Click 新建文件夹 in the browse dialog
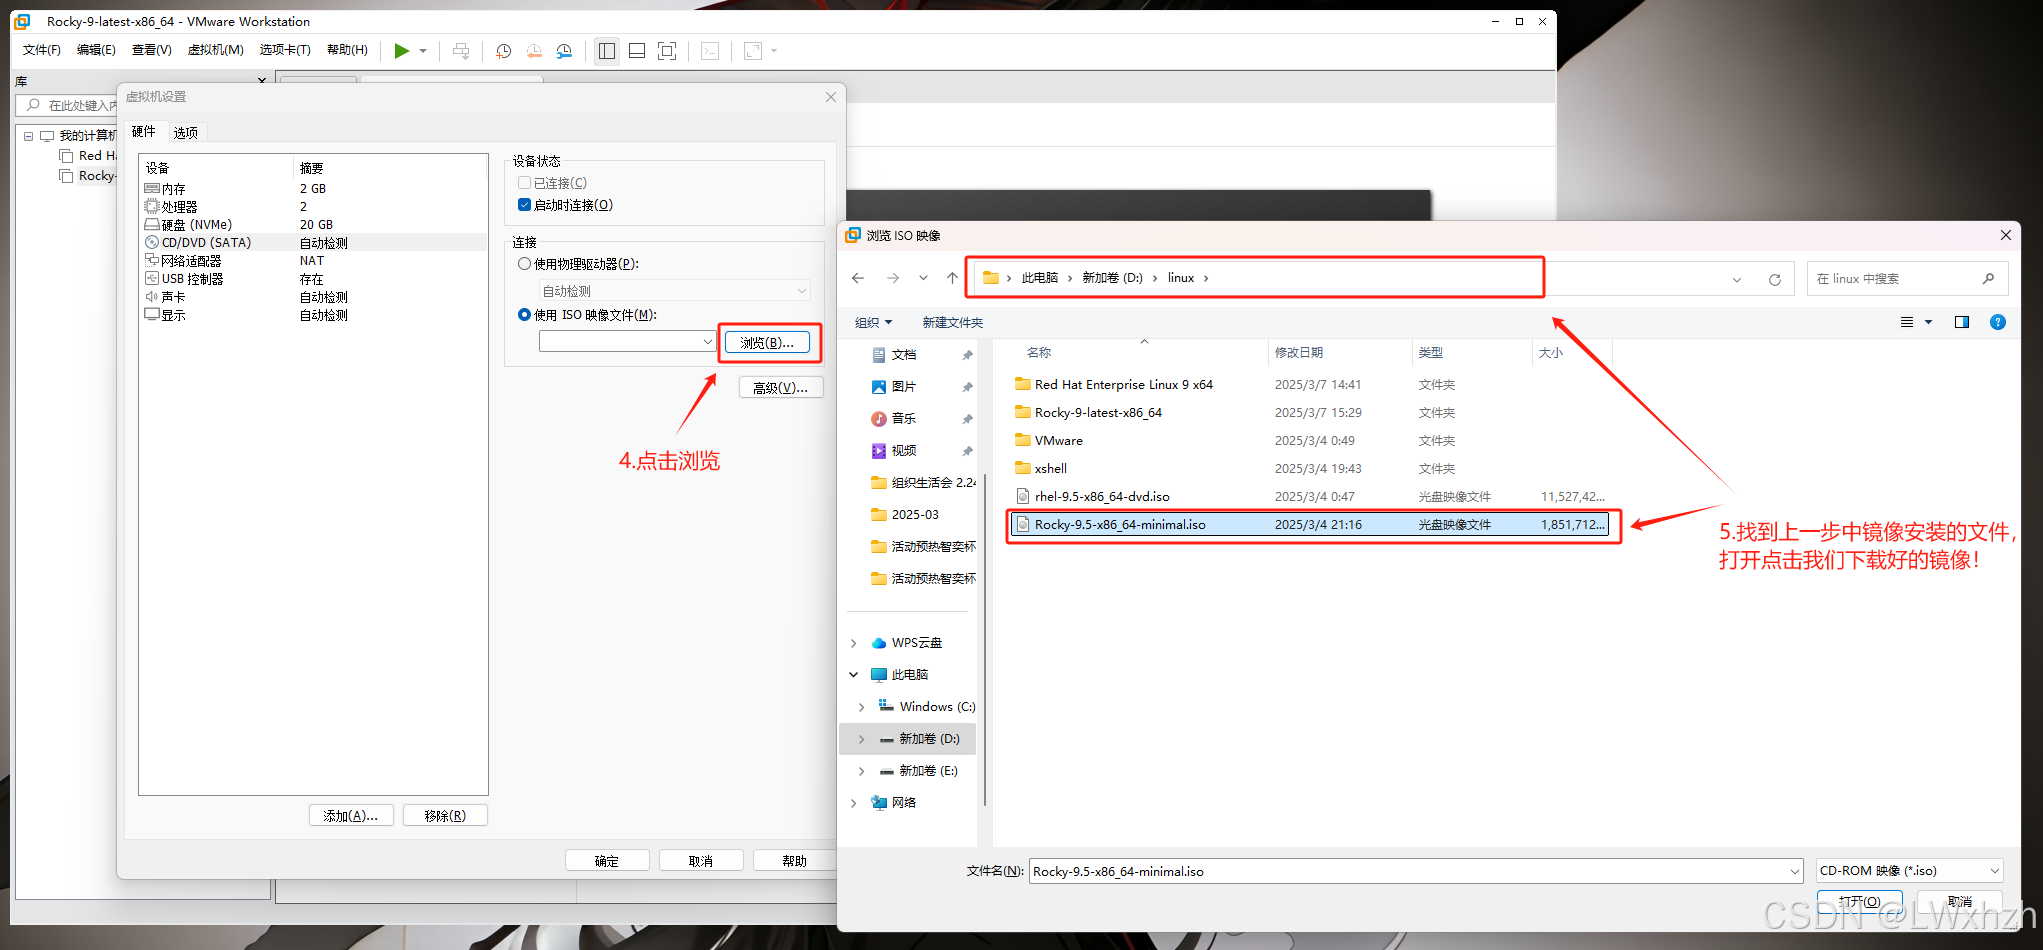Viewport: 2043px width, 950px height. coord(952,322)
